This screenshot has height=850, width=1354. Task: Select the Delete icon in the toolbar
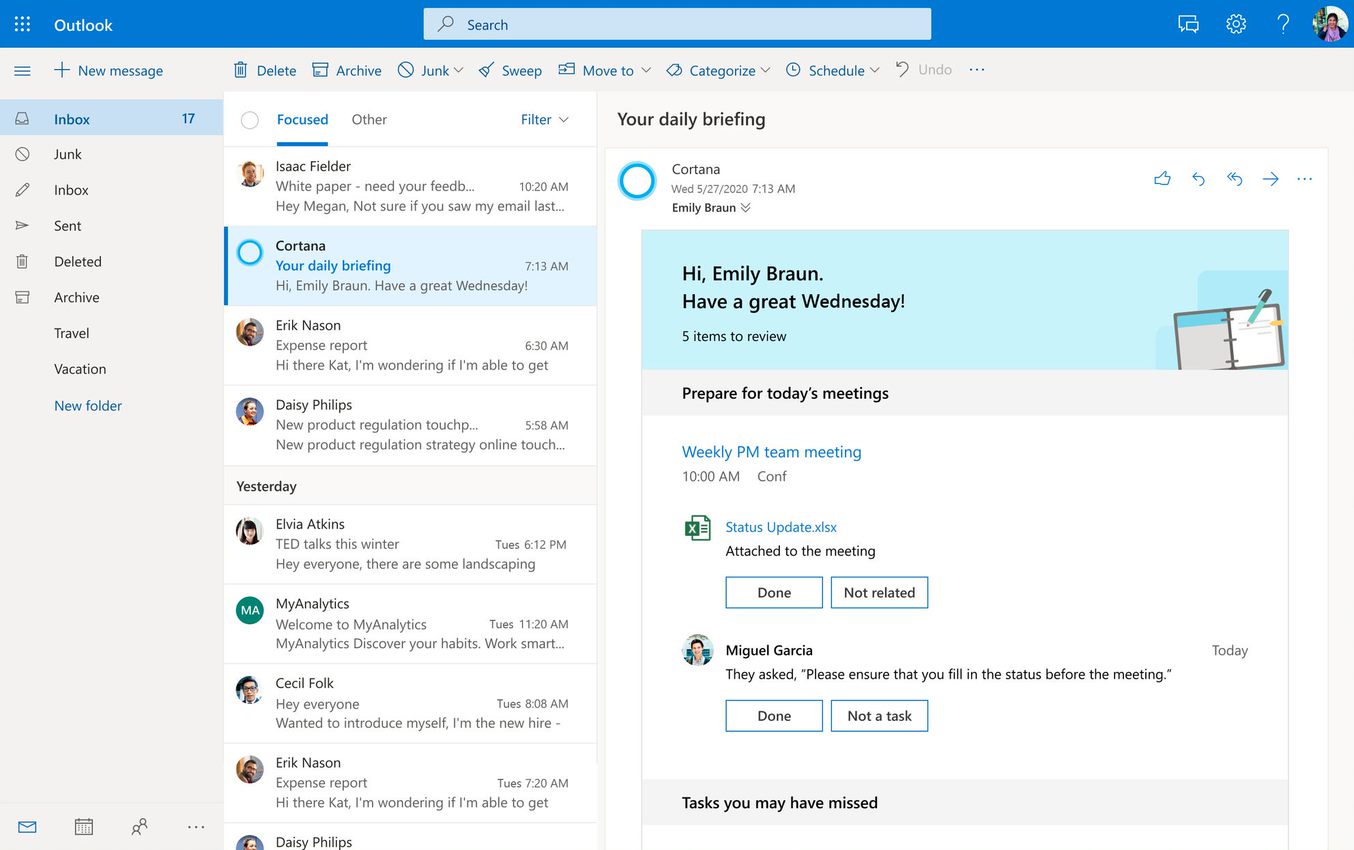coord(240,70)
